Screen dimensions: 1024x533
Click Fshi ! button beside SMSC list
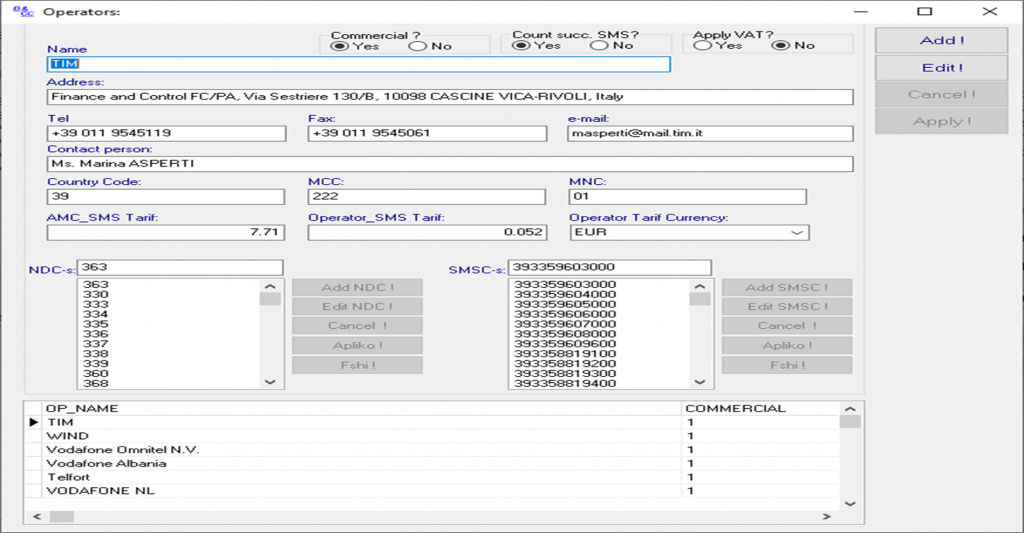click(787, 365)
